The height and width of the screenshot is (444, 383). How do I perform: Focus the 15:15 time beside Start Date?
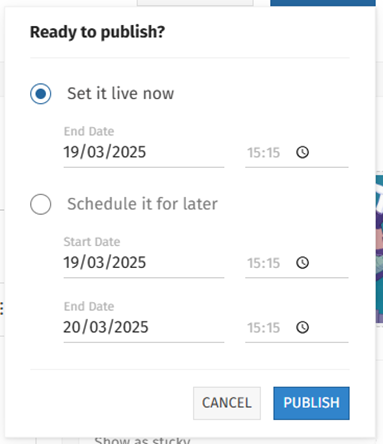click(x=263, y=263)
